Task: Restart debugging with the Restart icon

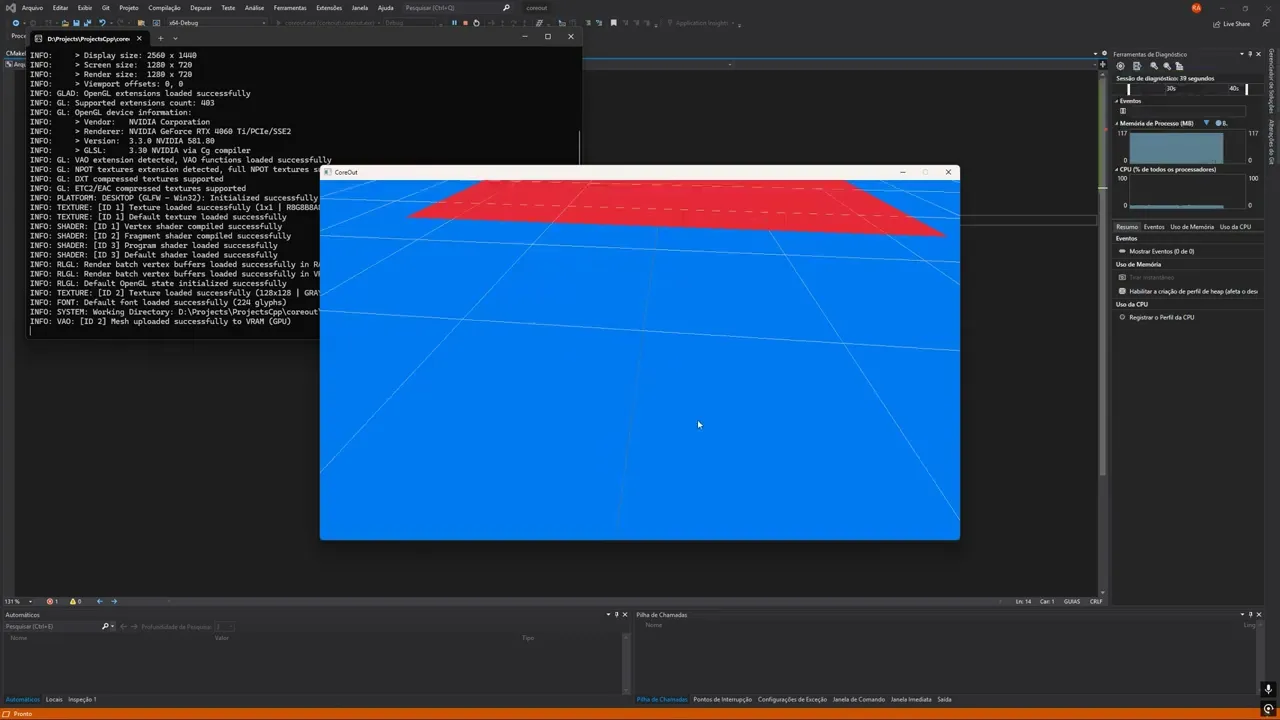Action: (476, 22)
